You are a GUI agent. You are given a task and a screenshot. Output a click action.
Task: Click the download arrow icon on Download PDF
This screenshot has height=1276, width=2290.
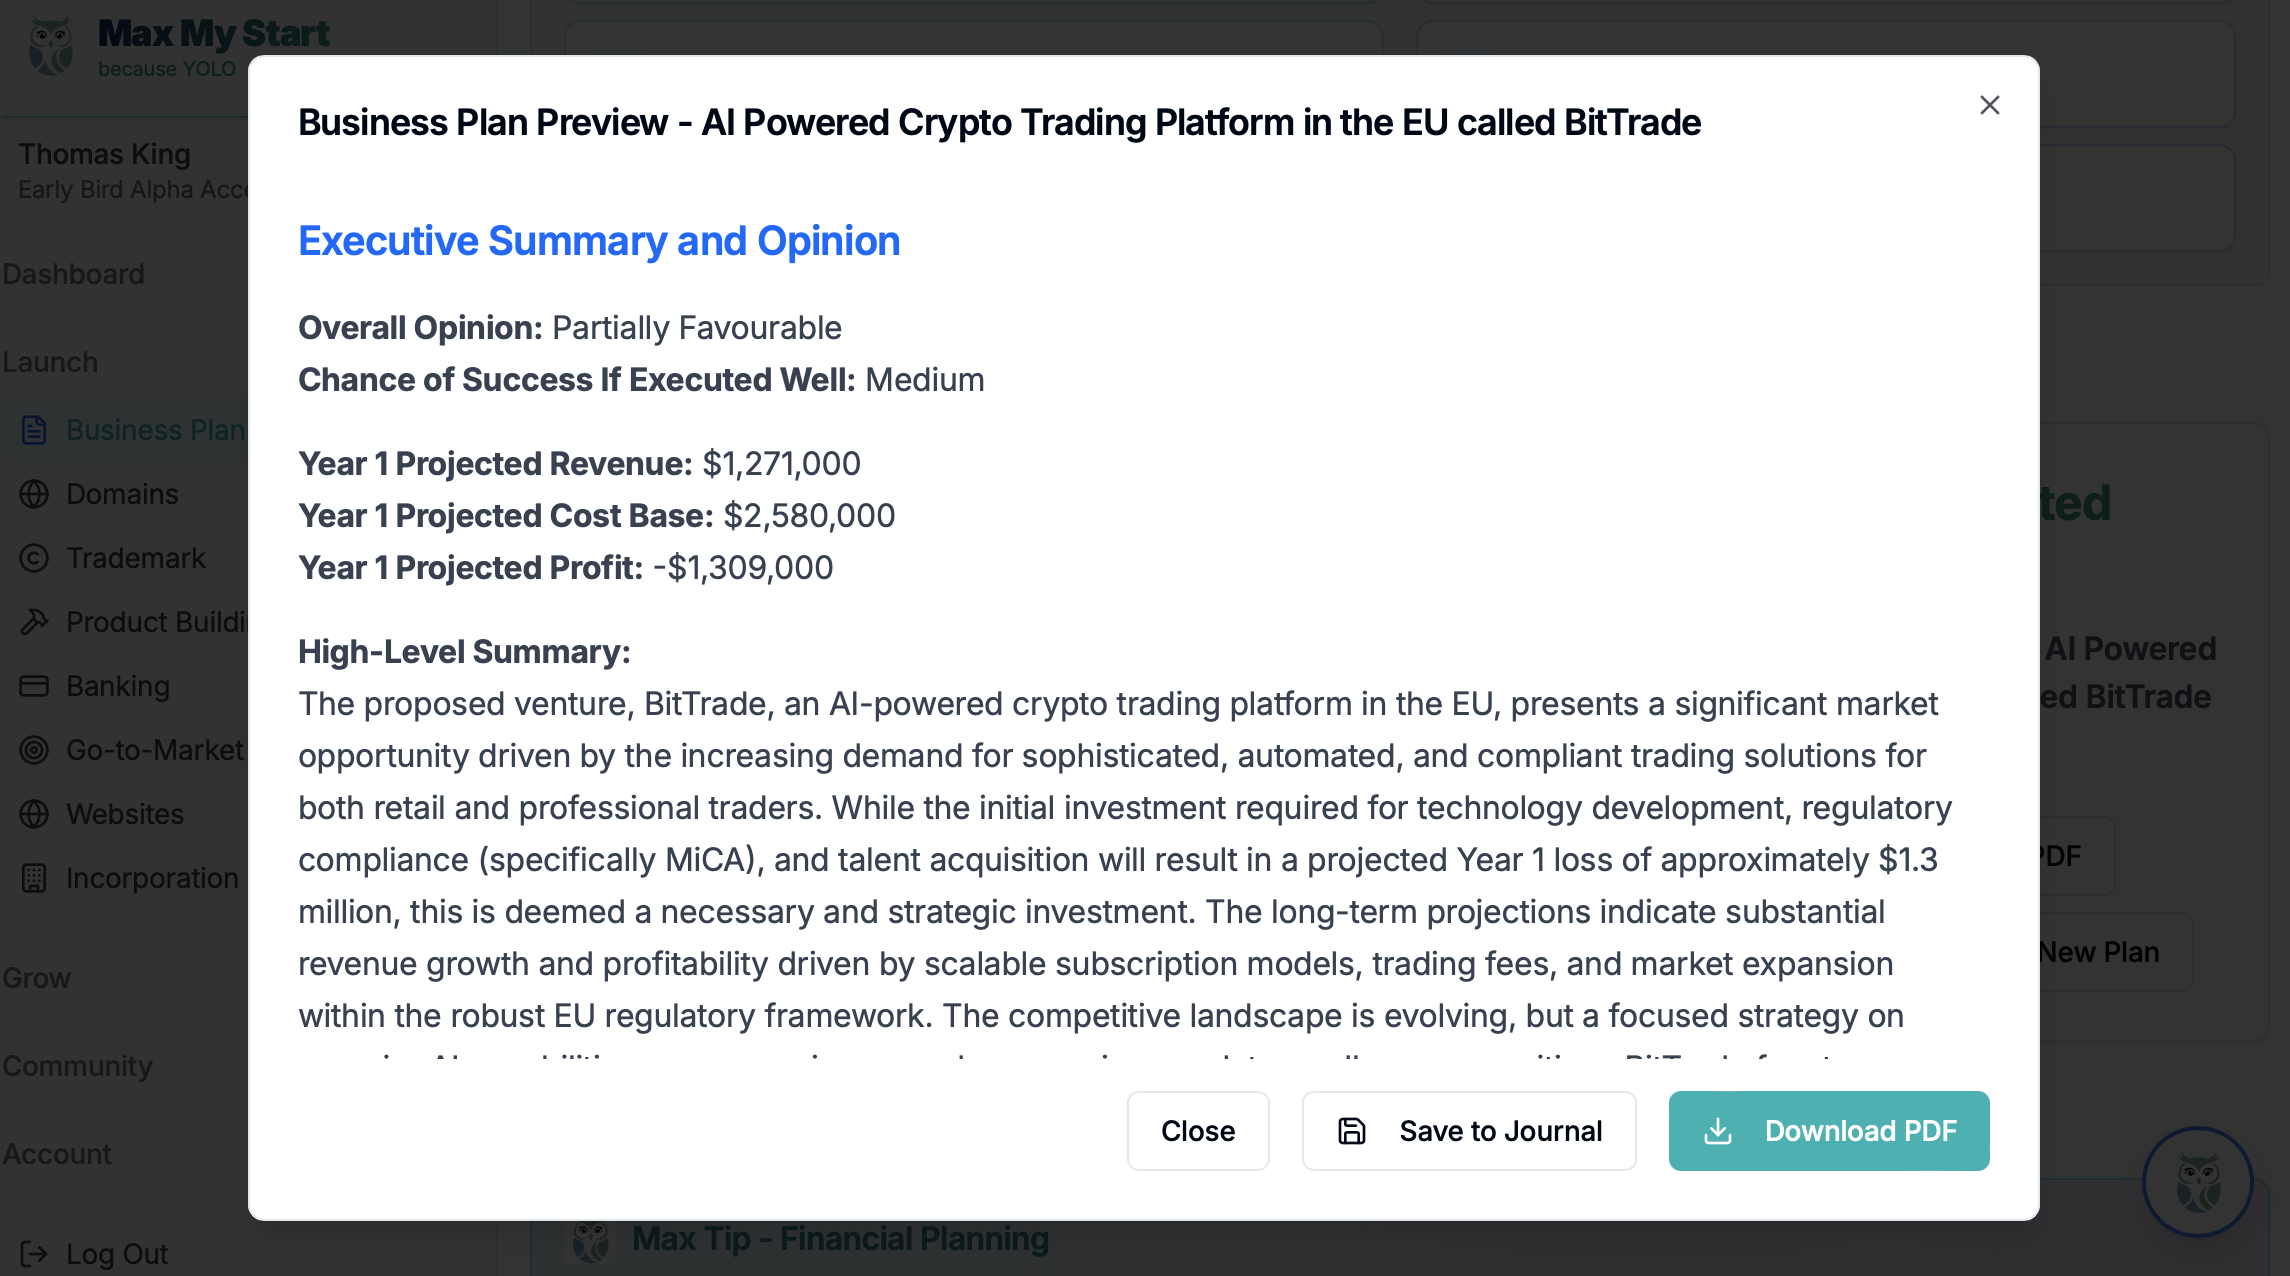(1717, 1130)
